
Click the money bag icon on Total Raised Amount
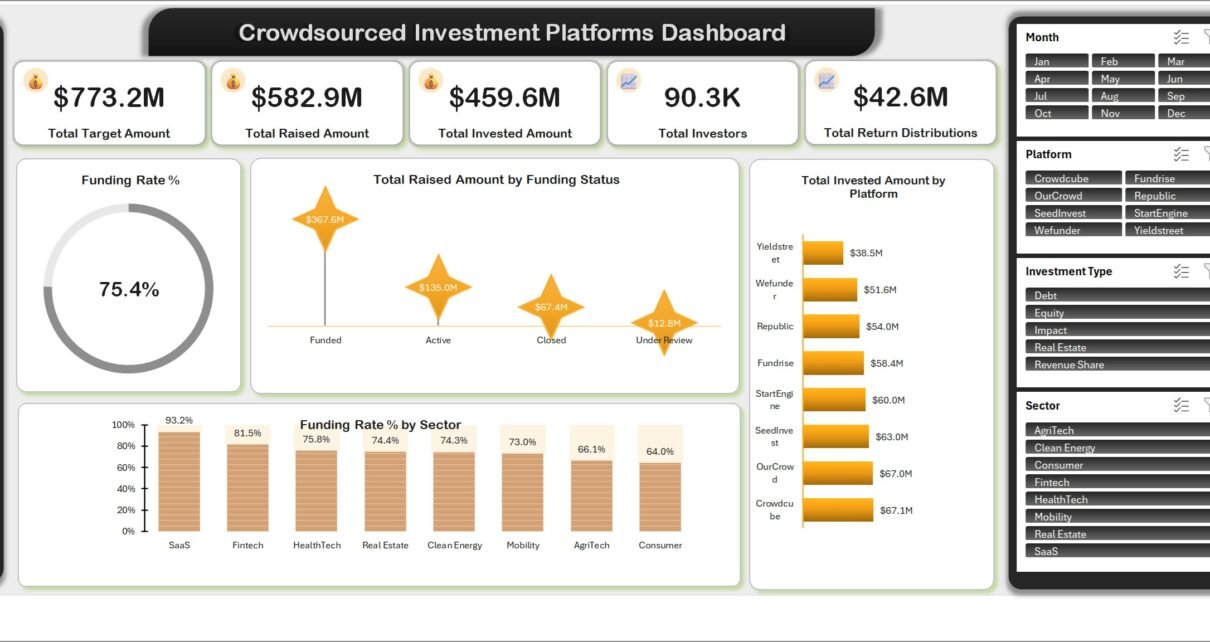pos(233,82)
